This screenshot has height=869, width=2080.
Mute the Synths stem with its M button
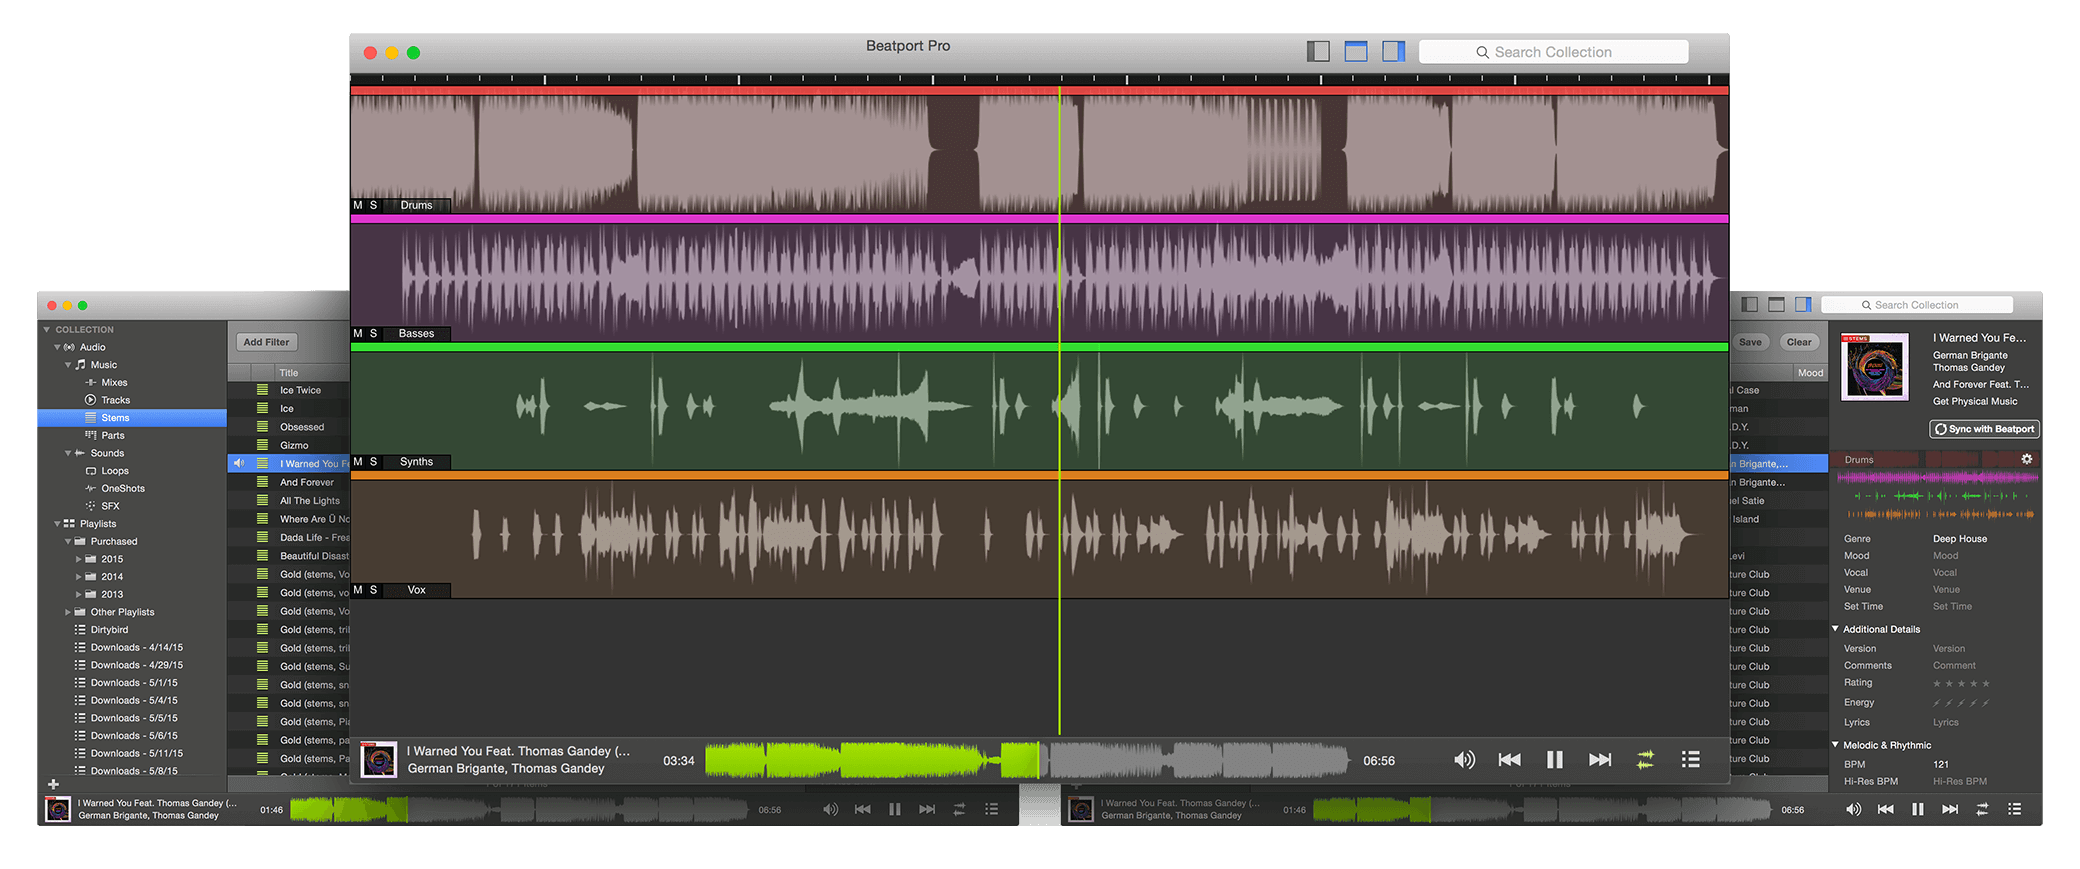(x=358, y=462)
